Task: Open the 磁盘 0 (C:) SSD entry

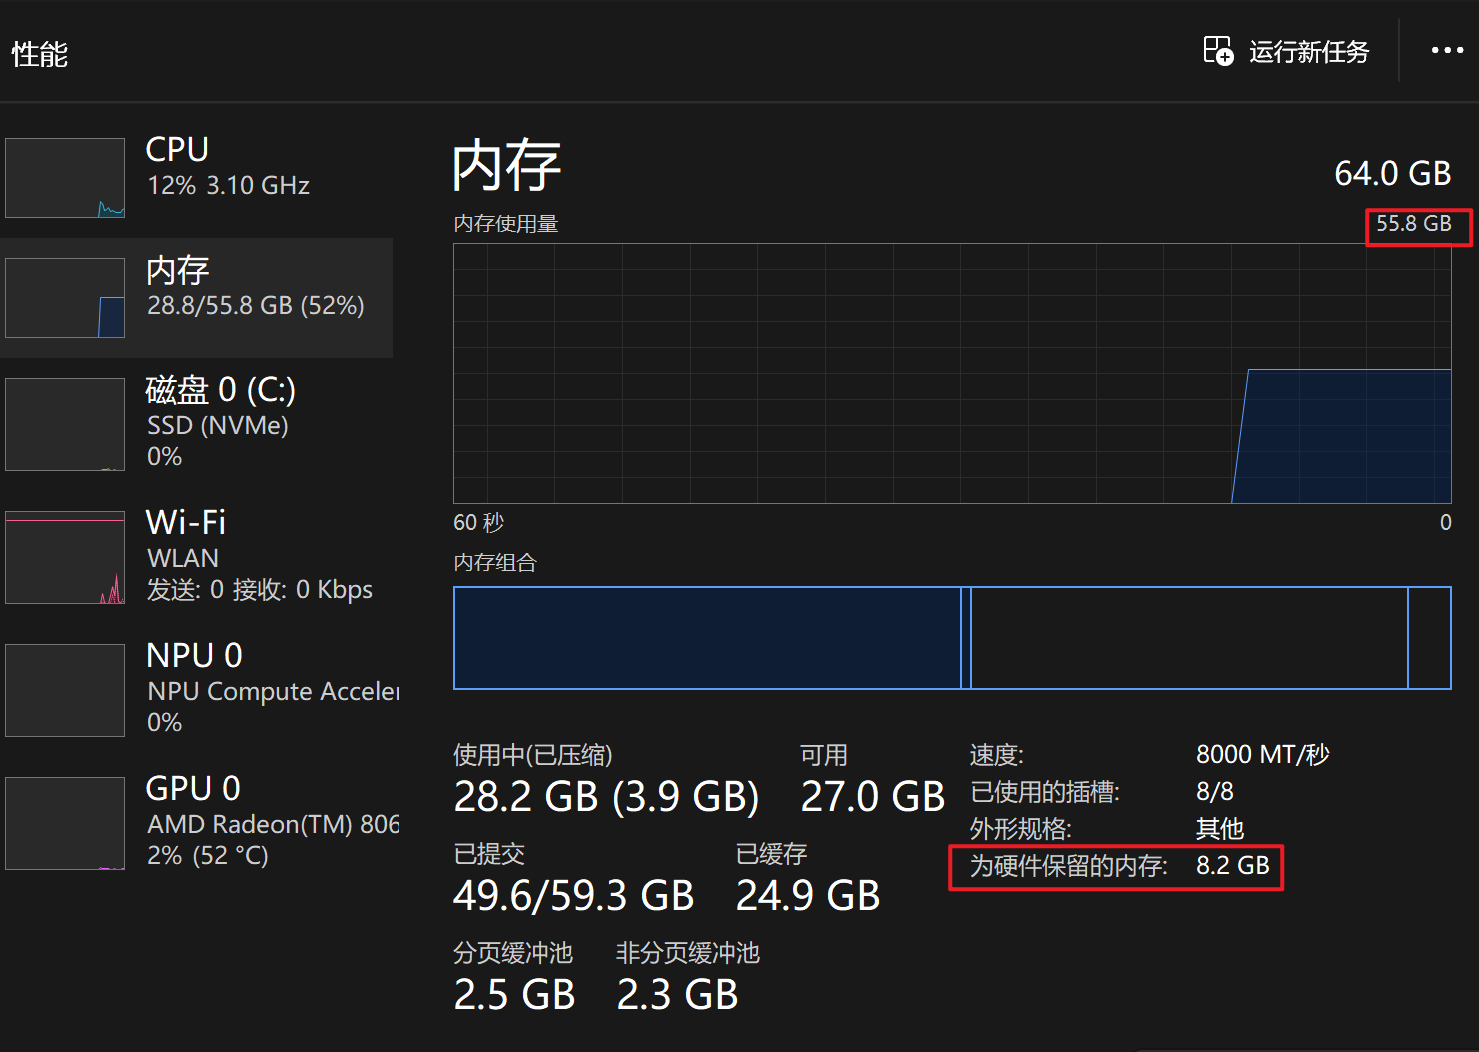Action: tap(197, 421)
